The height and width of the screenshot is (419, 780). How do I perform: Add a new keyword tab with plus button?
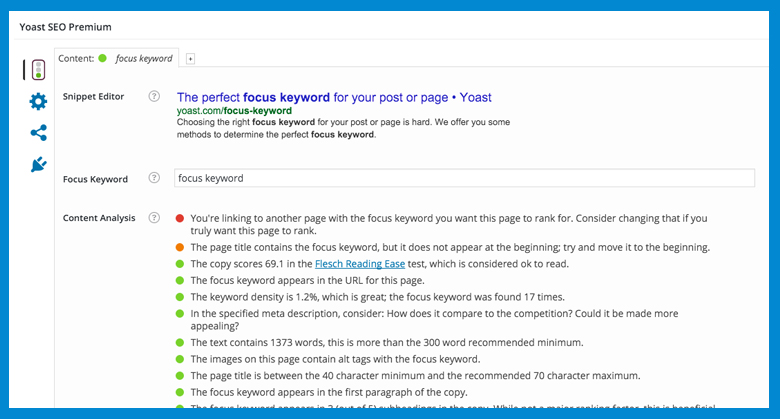coord(190,59)
